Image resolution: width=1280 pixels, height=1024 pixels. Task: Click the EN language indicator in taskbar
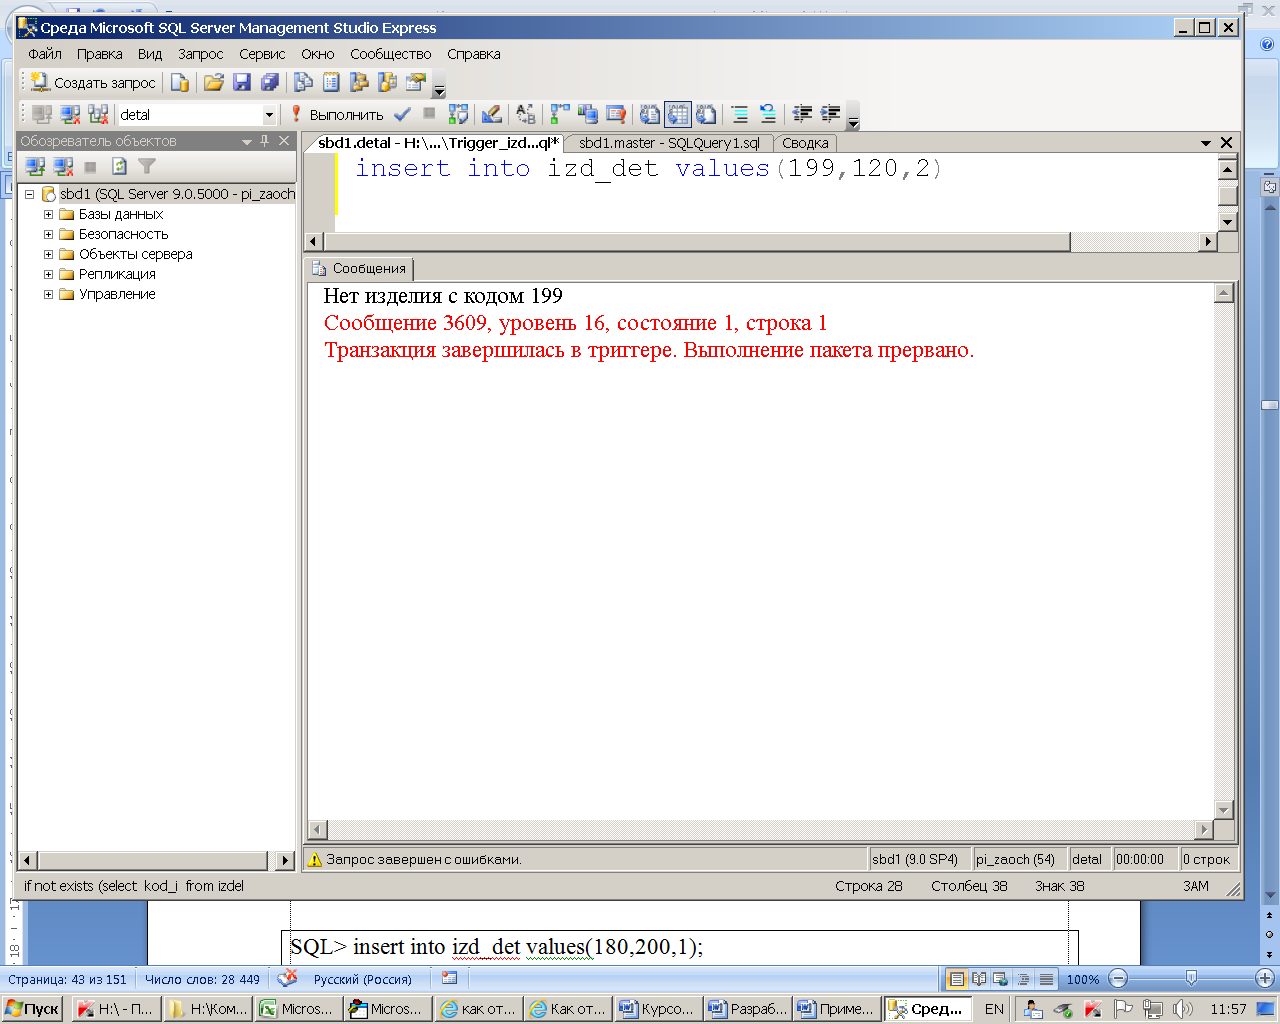click(994, 1009)
